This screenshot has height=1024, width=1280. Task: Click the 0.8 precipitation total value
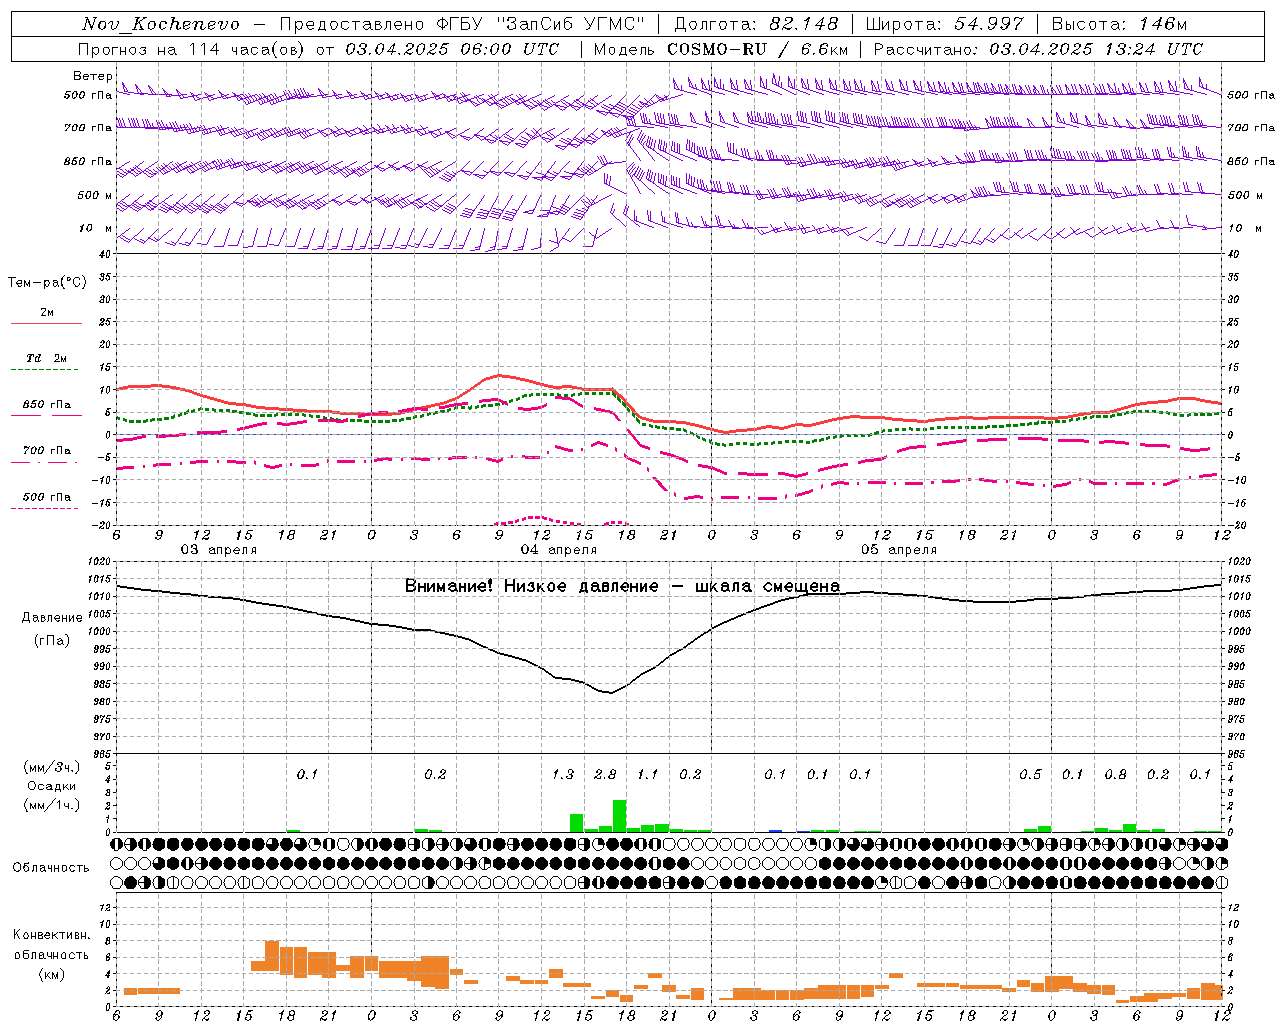click(1115, 774)
